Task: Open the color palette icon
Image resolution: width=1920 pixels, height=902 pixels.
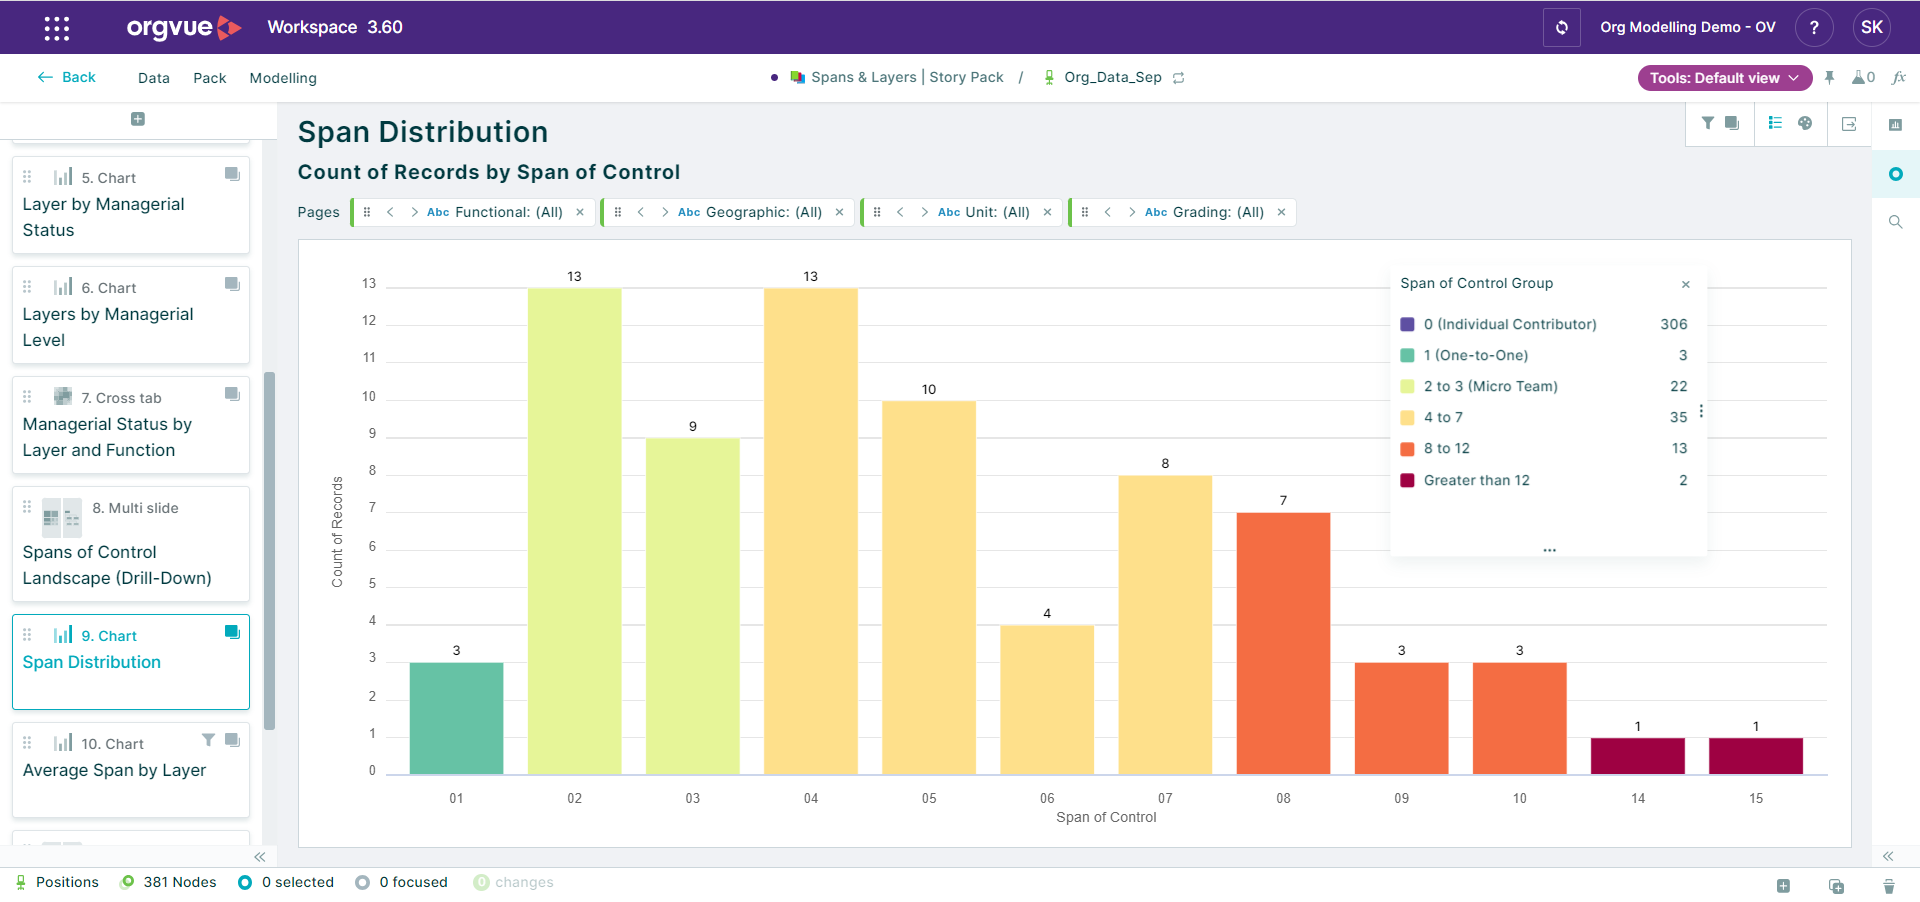Action: [x=1805, y=123]
